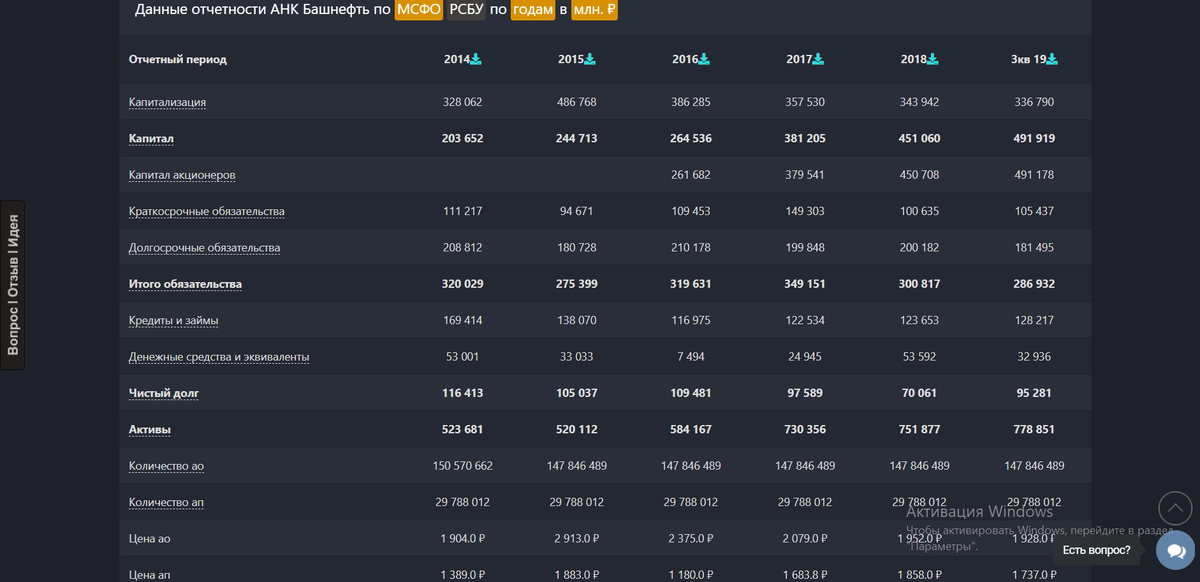Click the 2016 column header
1200x582 pixels.
point(685,59)
